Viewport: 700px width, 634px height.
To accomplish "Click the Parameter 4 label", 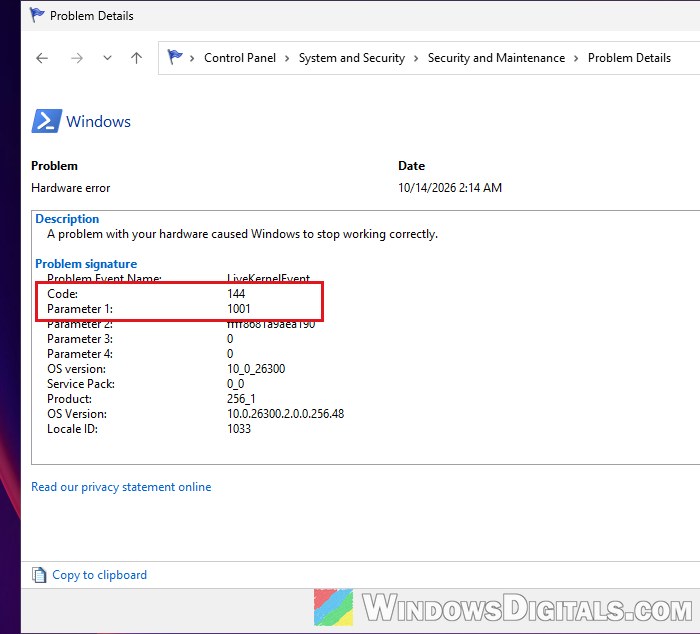I will click(80, 354).
